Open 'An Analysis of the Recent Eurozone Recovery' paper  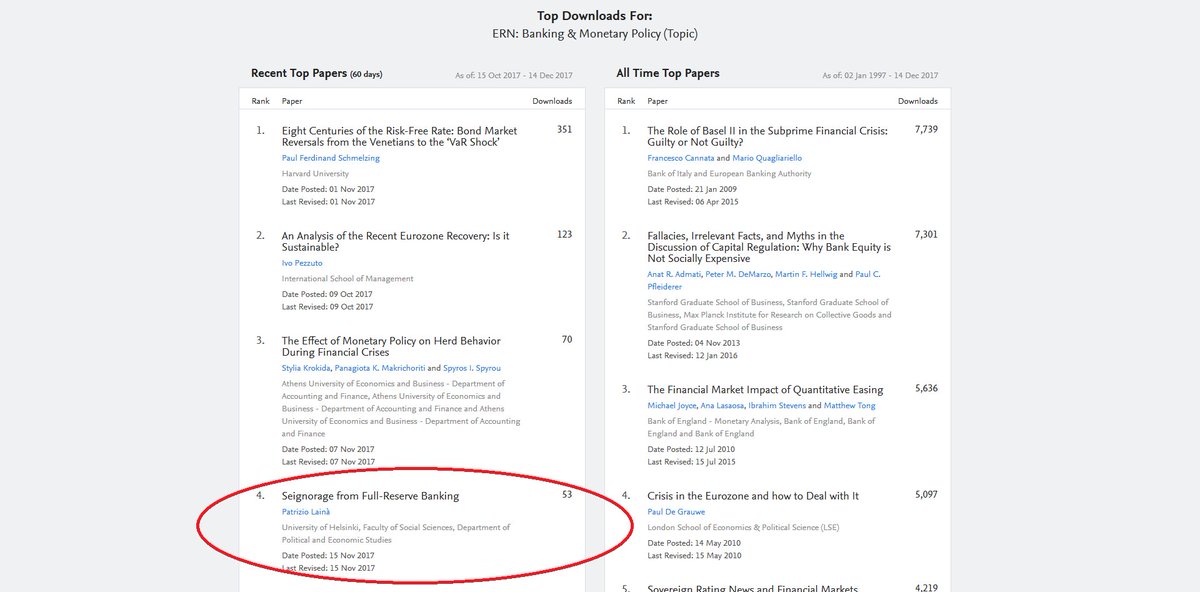[x=395, y=241]
